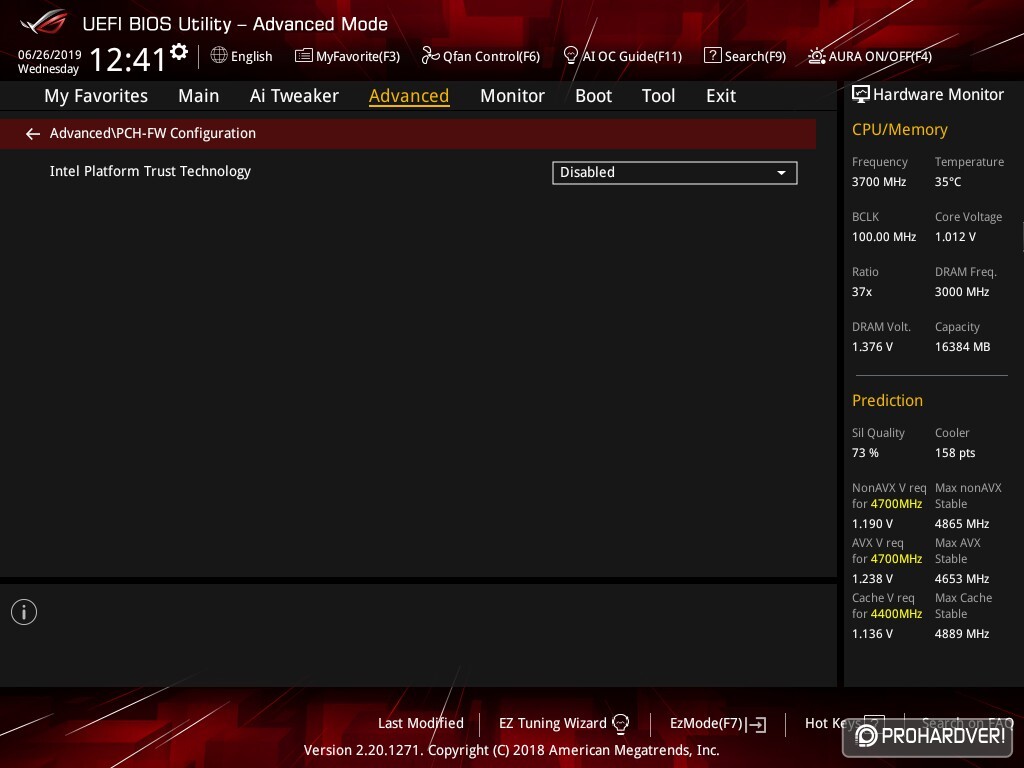
Task: Select Intel Platform Trust Technology label
Action: pyautogui.click(x=150, y=171)
